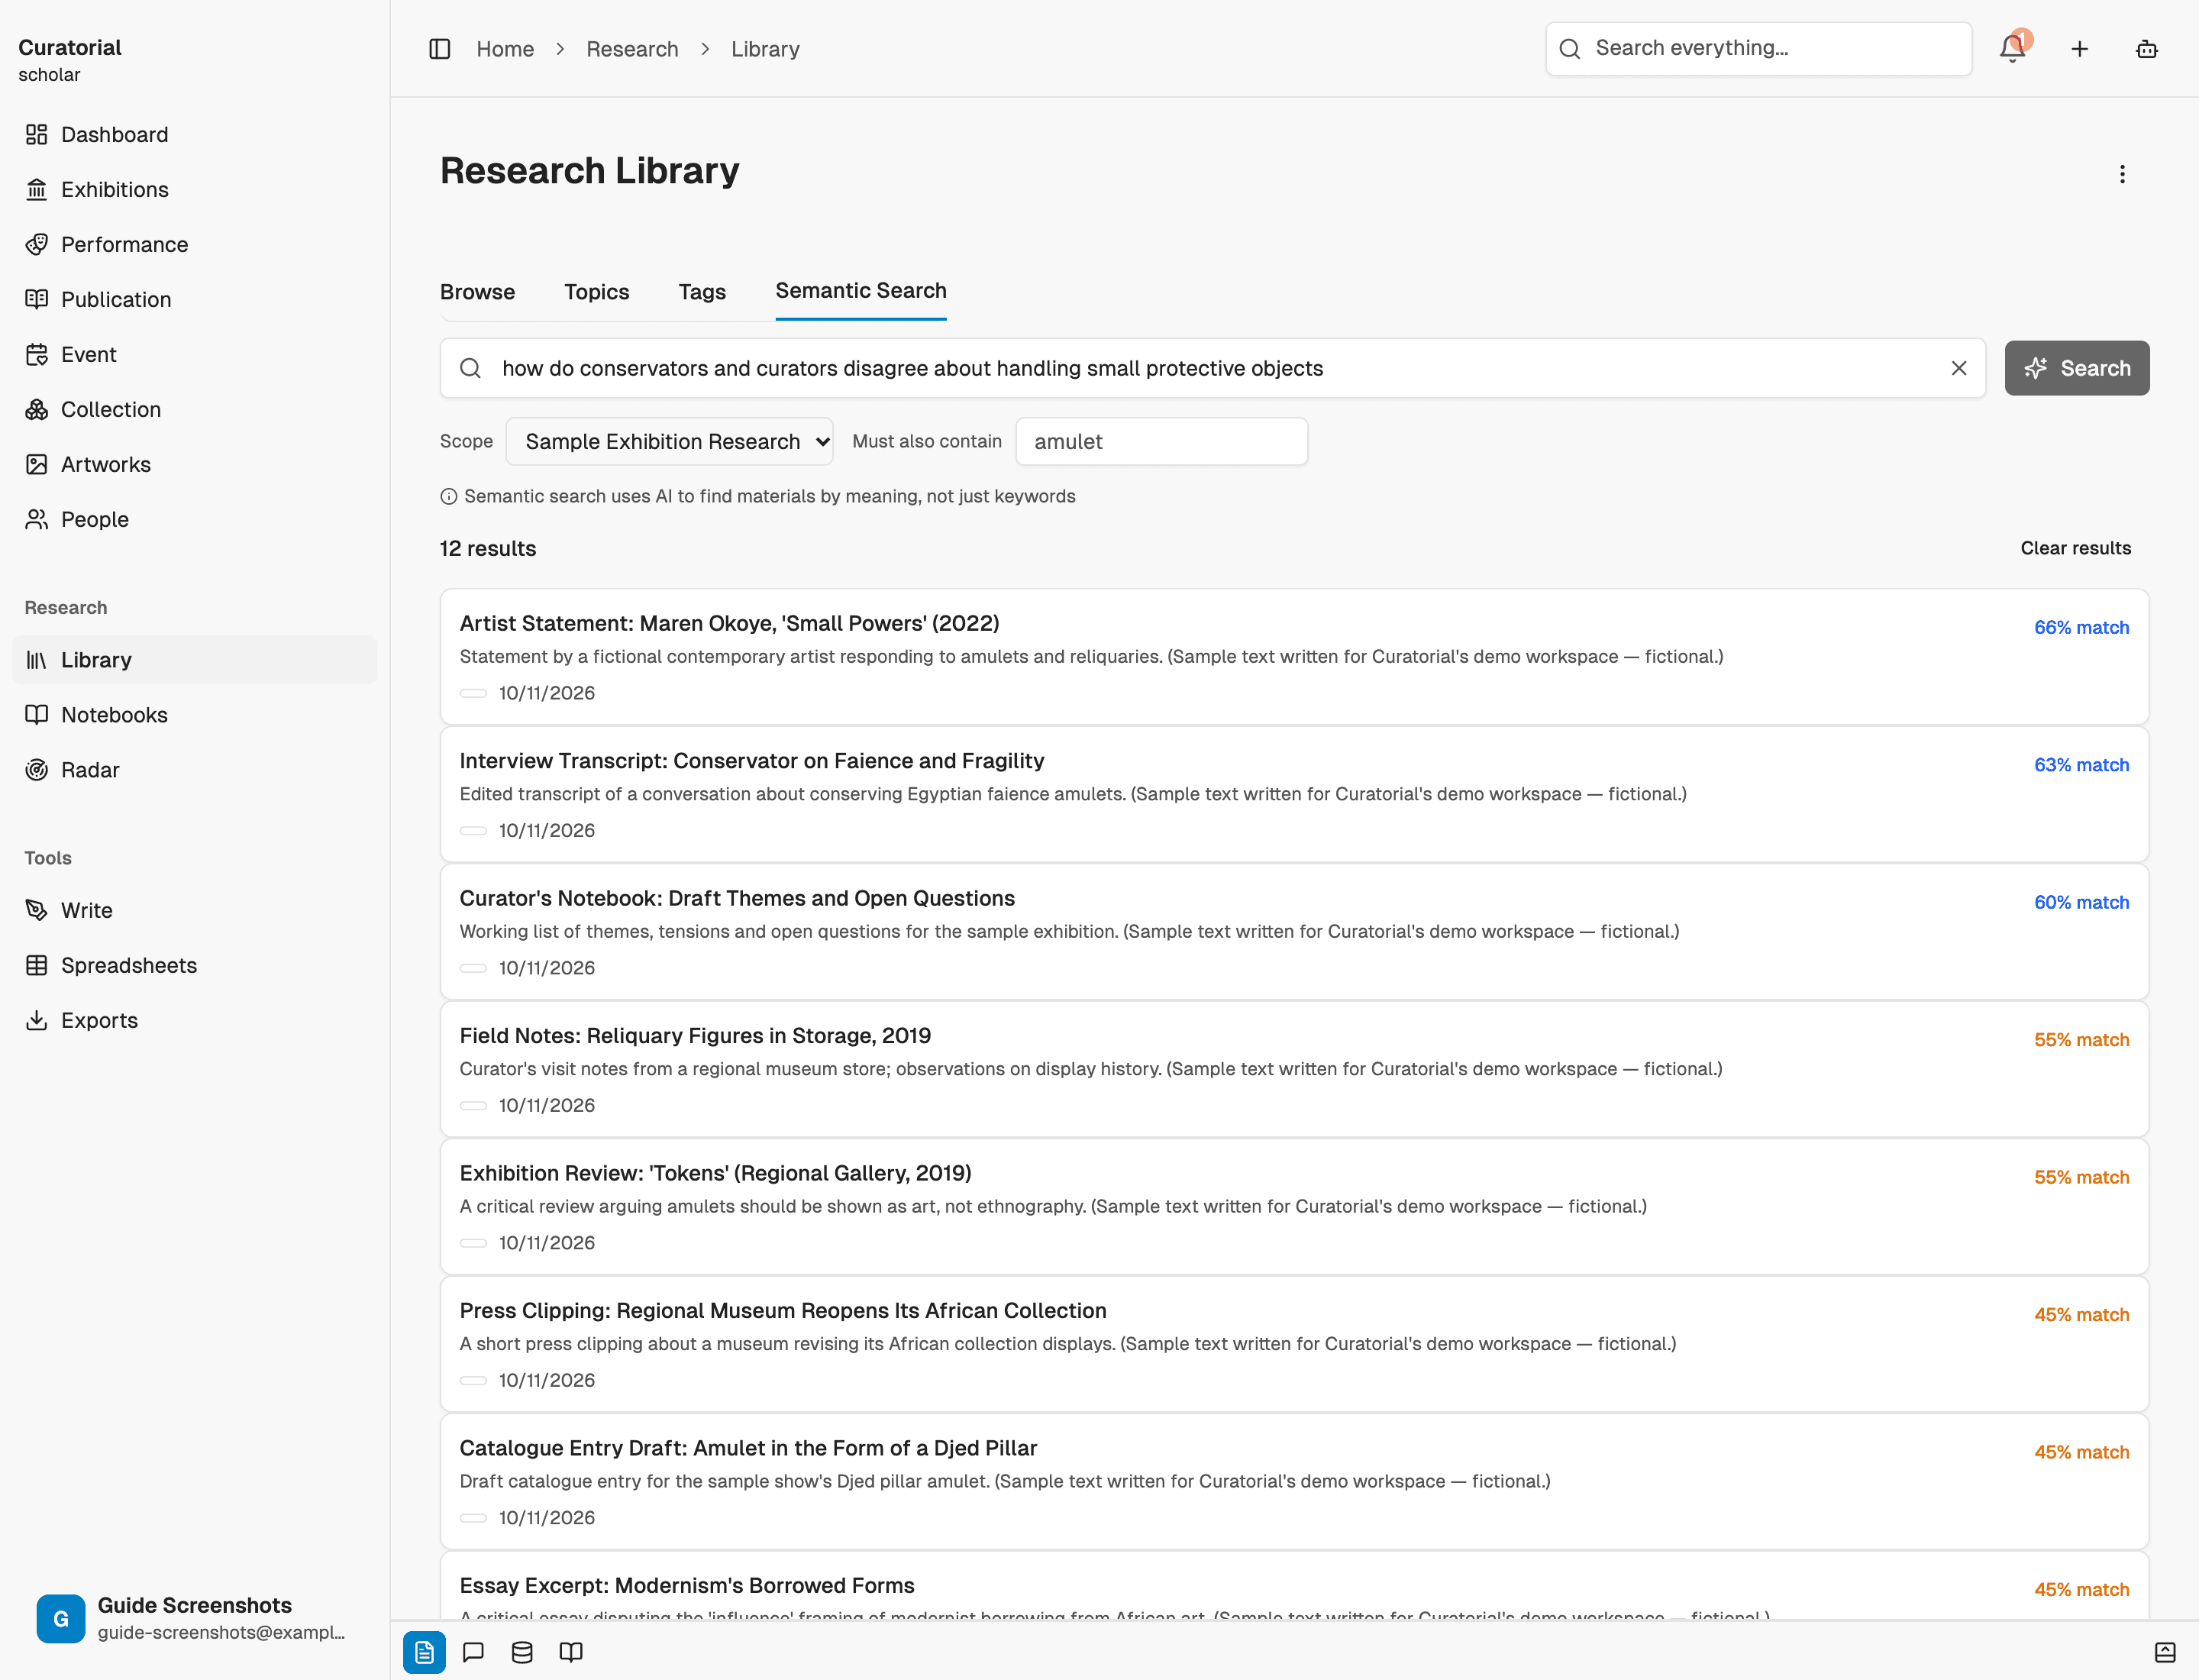Open the chat bubble icon in bottom bar

coord(473,1652)
